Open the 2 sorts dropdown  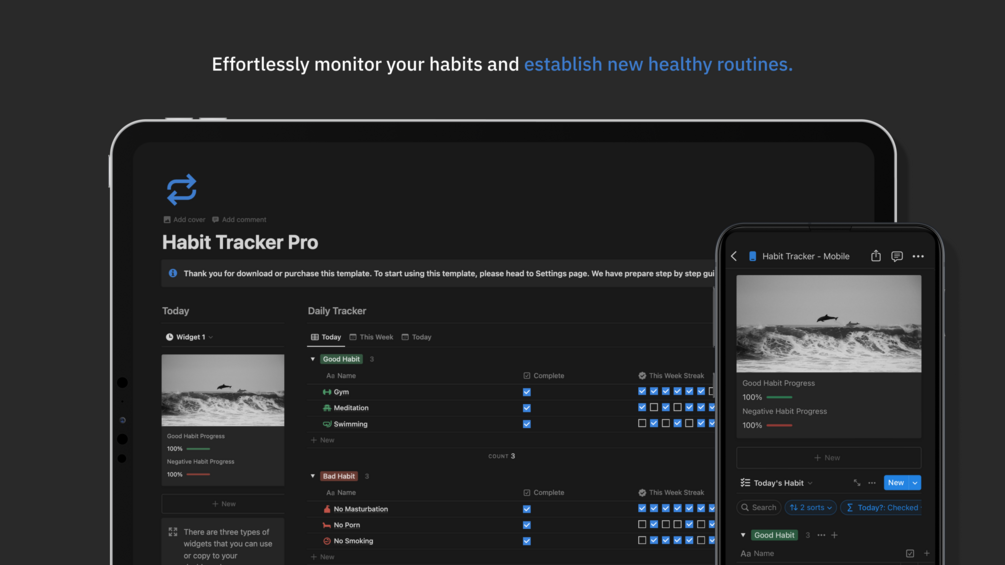click(811, 507)
